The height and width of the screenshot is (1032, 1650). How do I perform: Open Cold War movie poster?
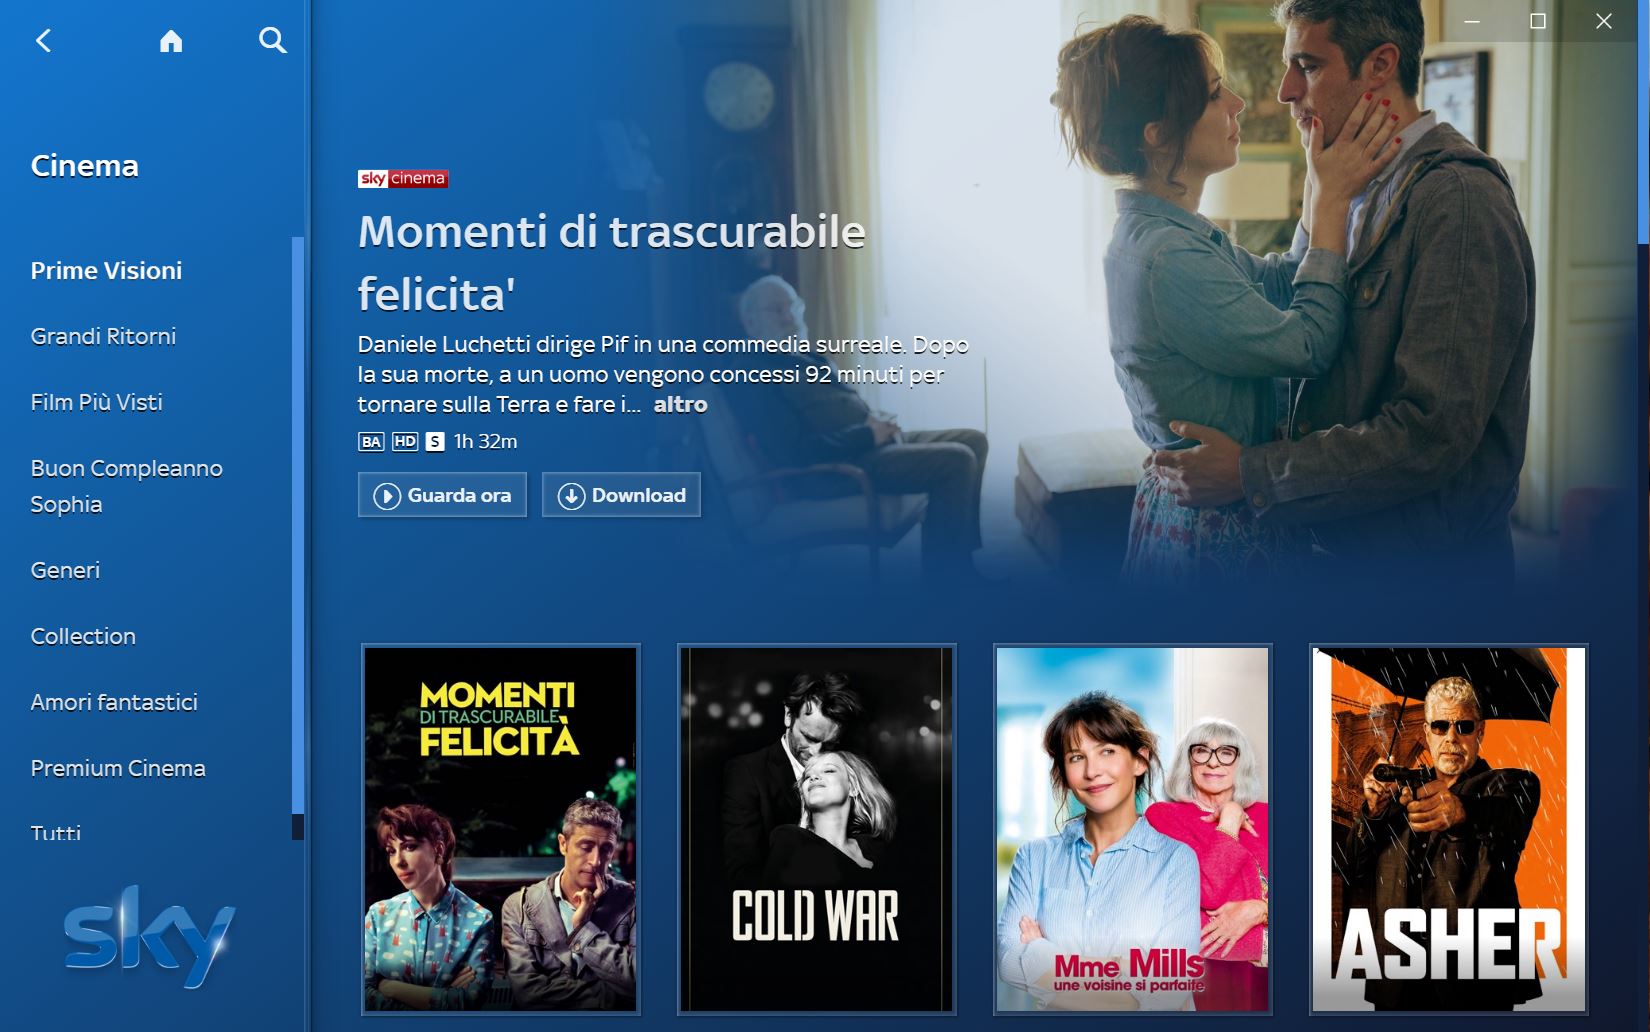tap(816, 829)
